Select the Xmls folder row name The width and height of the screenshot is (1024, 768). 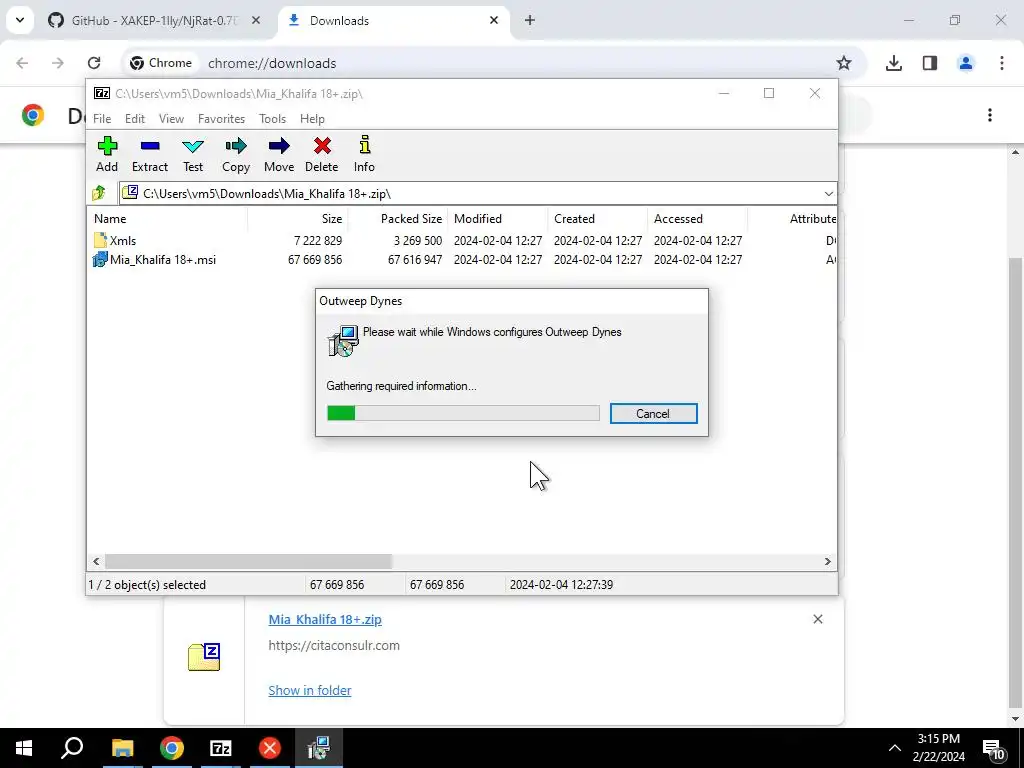[x=123, y=240]
